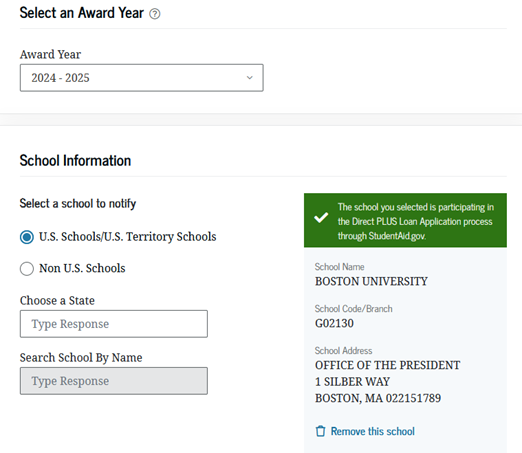Click the help icon beside Select an Award Year
This screenshot has width=522, height=453.
(155, 14)
